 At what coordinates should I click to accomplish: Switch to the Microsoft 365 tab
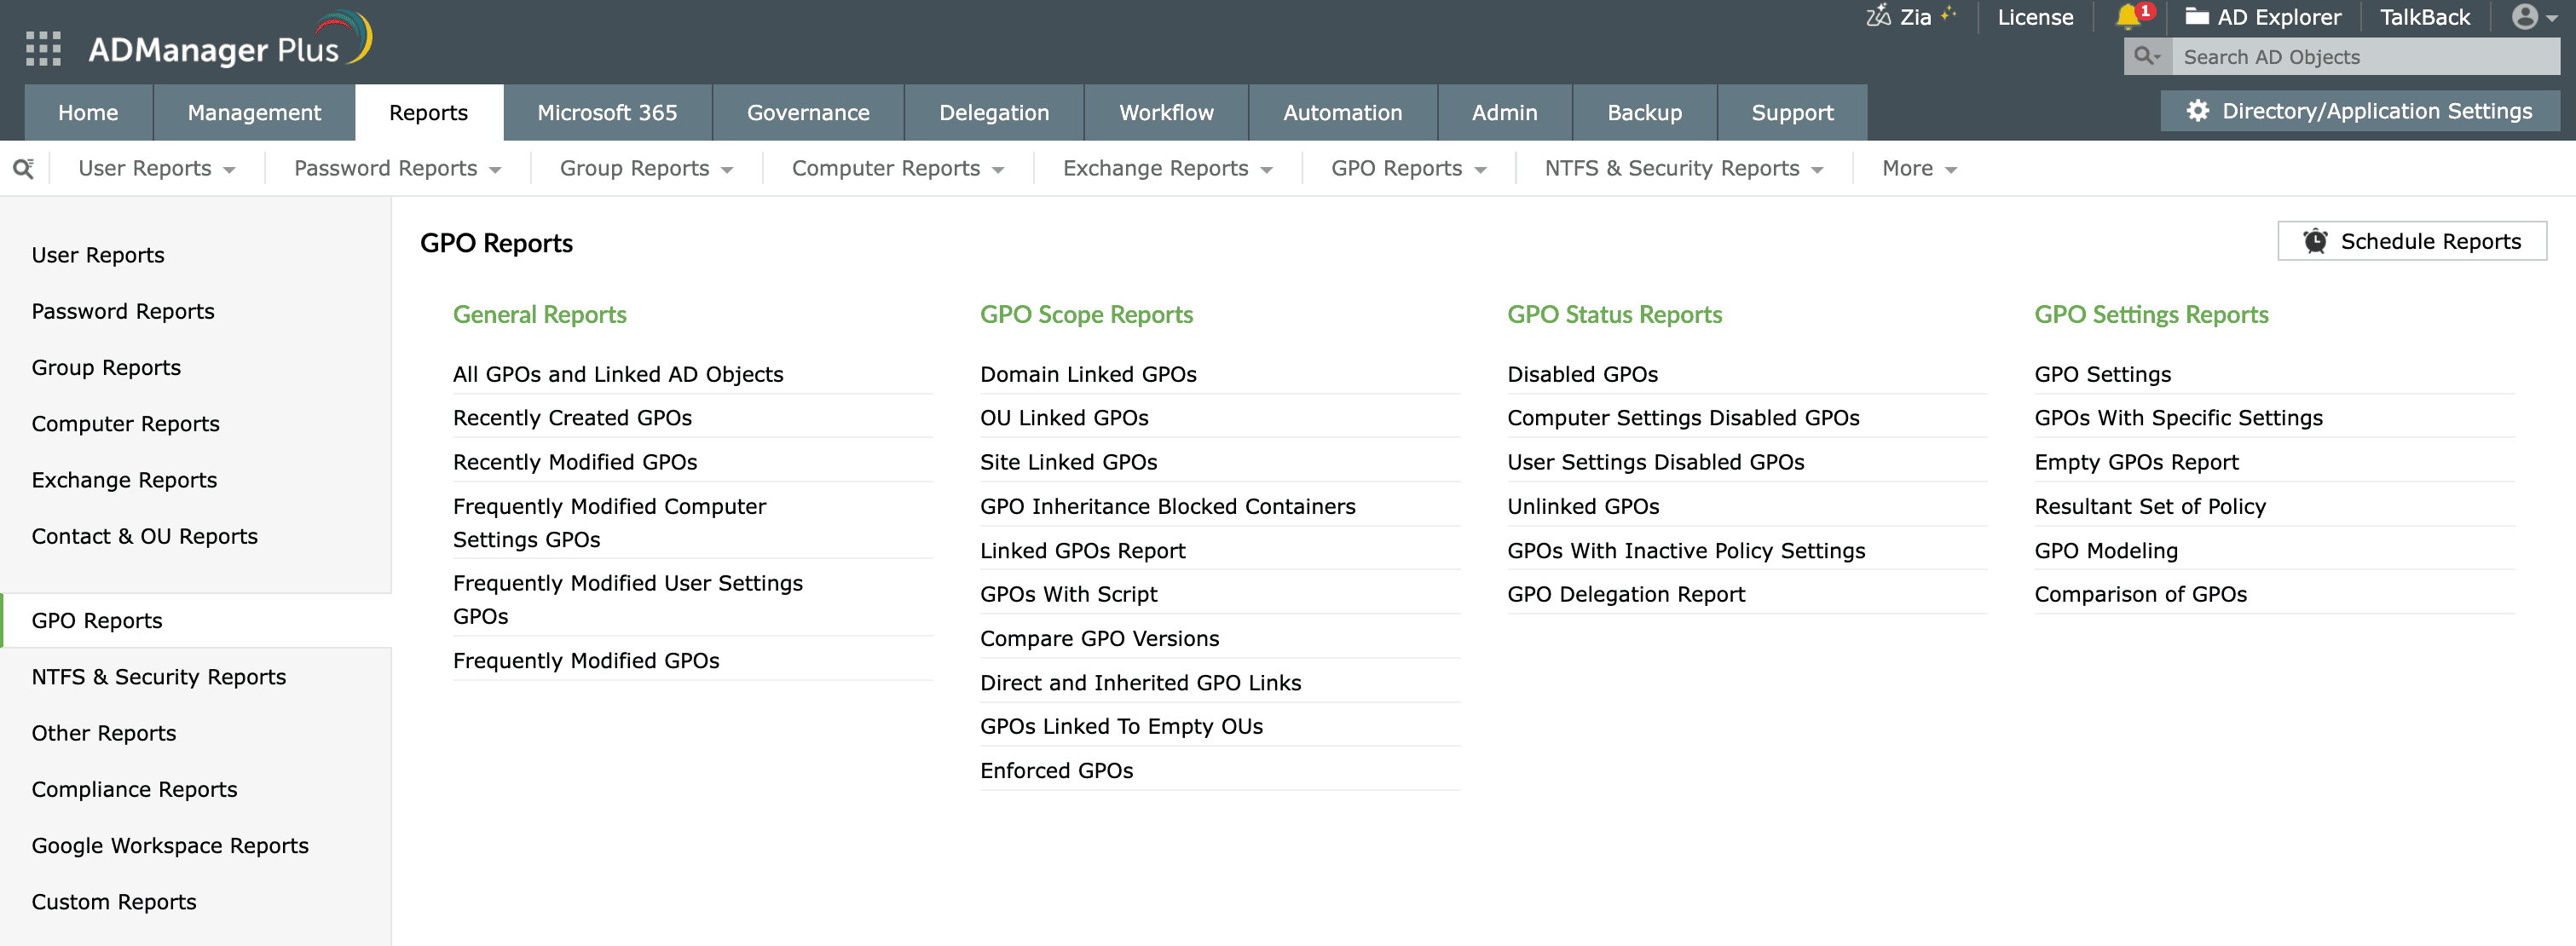click(607, 112)
